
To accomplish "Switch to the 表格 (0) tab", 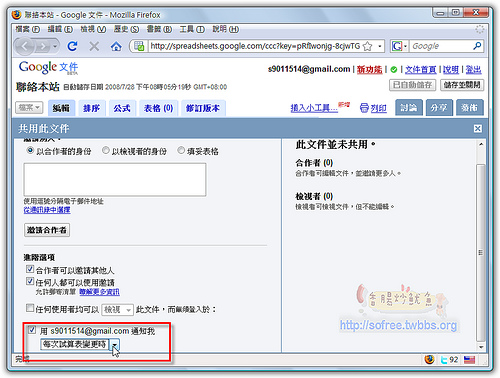I will pos(158,108).
